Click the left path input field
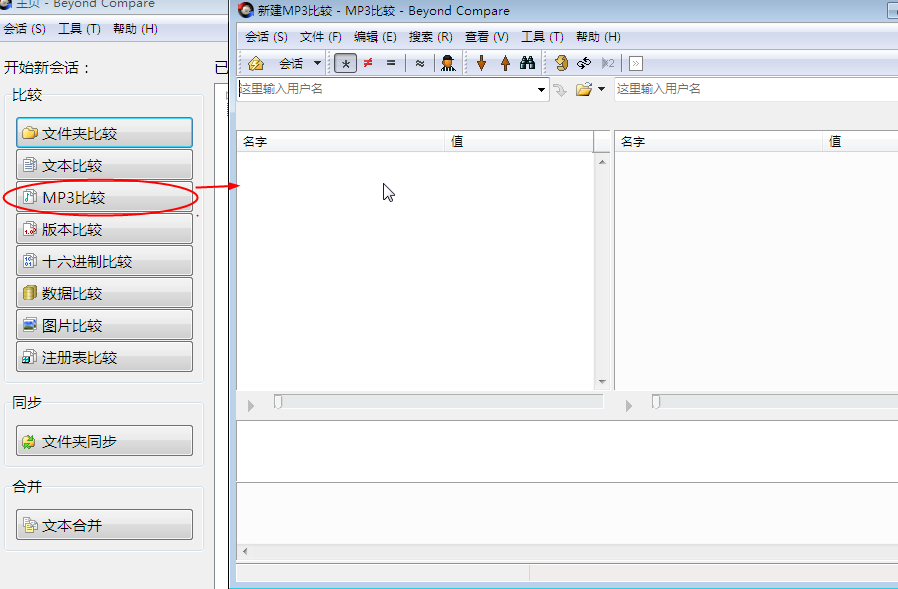898x589 pixels. pos(385,89)
